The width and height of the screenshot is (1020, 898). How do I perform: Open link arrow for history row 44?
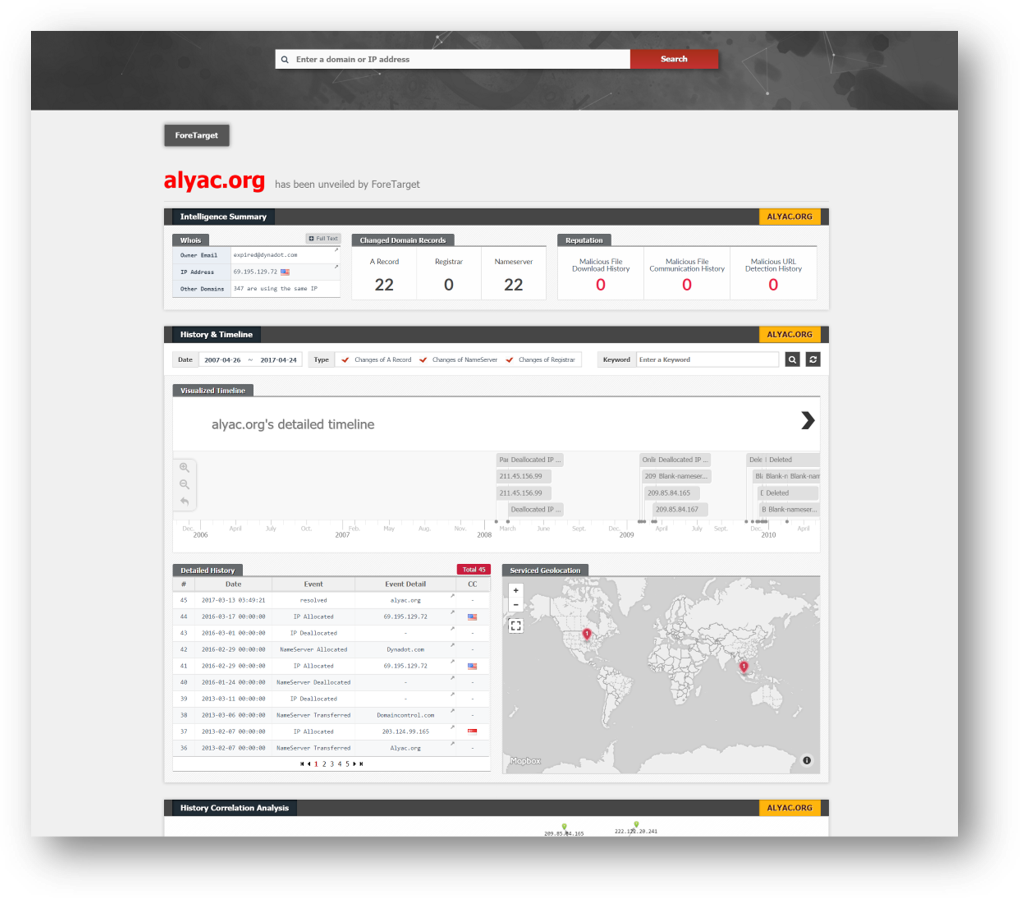(x=453, y=612)
